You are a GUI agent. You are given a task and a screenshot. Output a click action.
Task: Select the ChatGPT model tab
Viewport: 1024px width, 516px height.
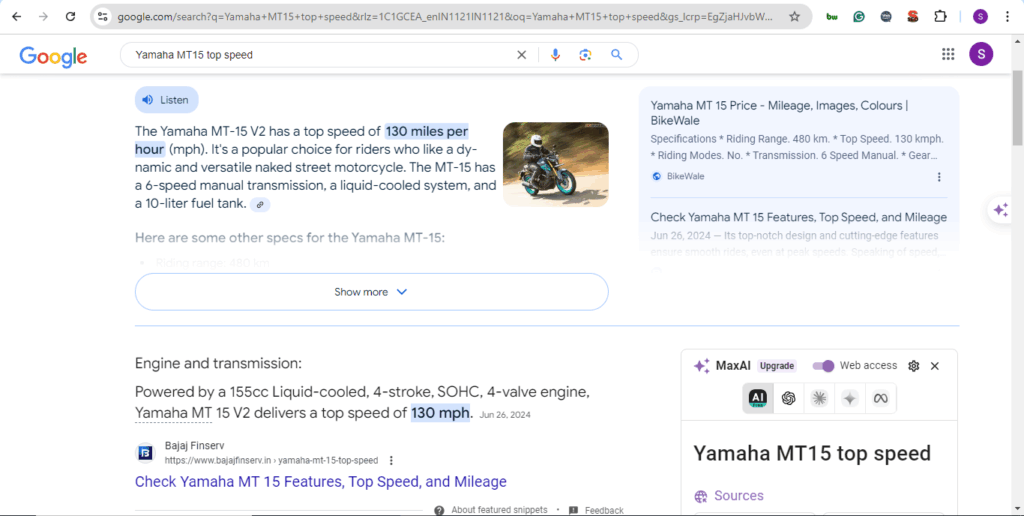point(788,398)
